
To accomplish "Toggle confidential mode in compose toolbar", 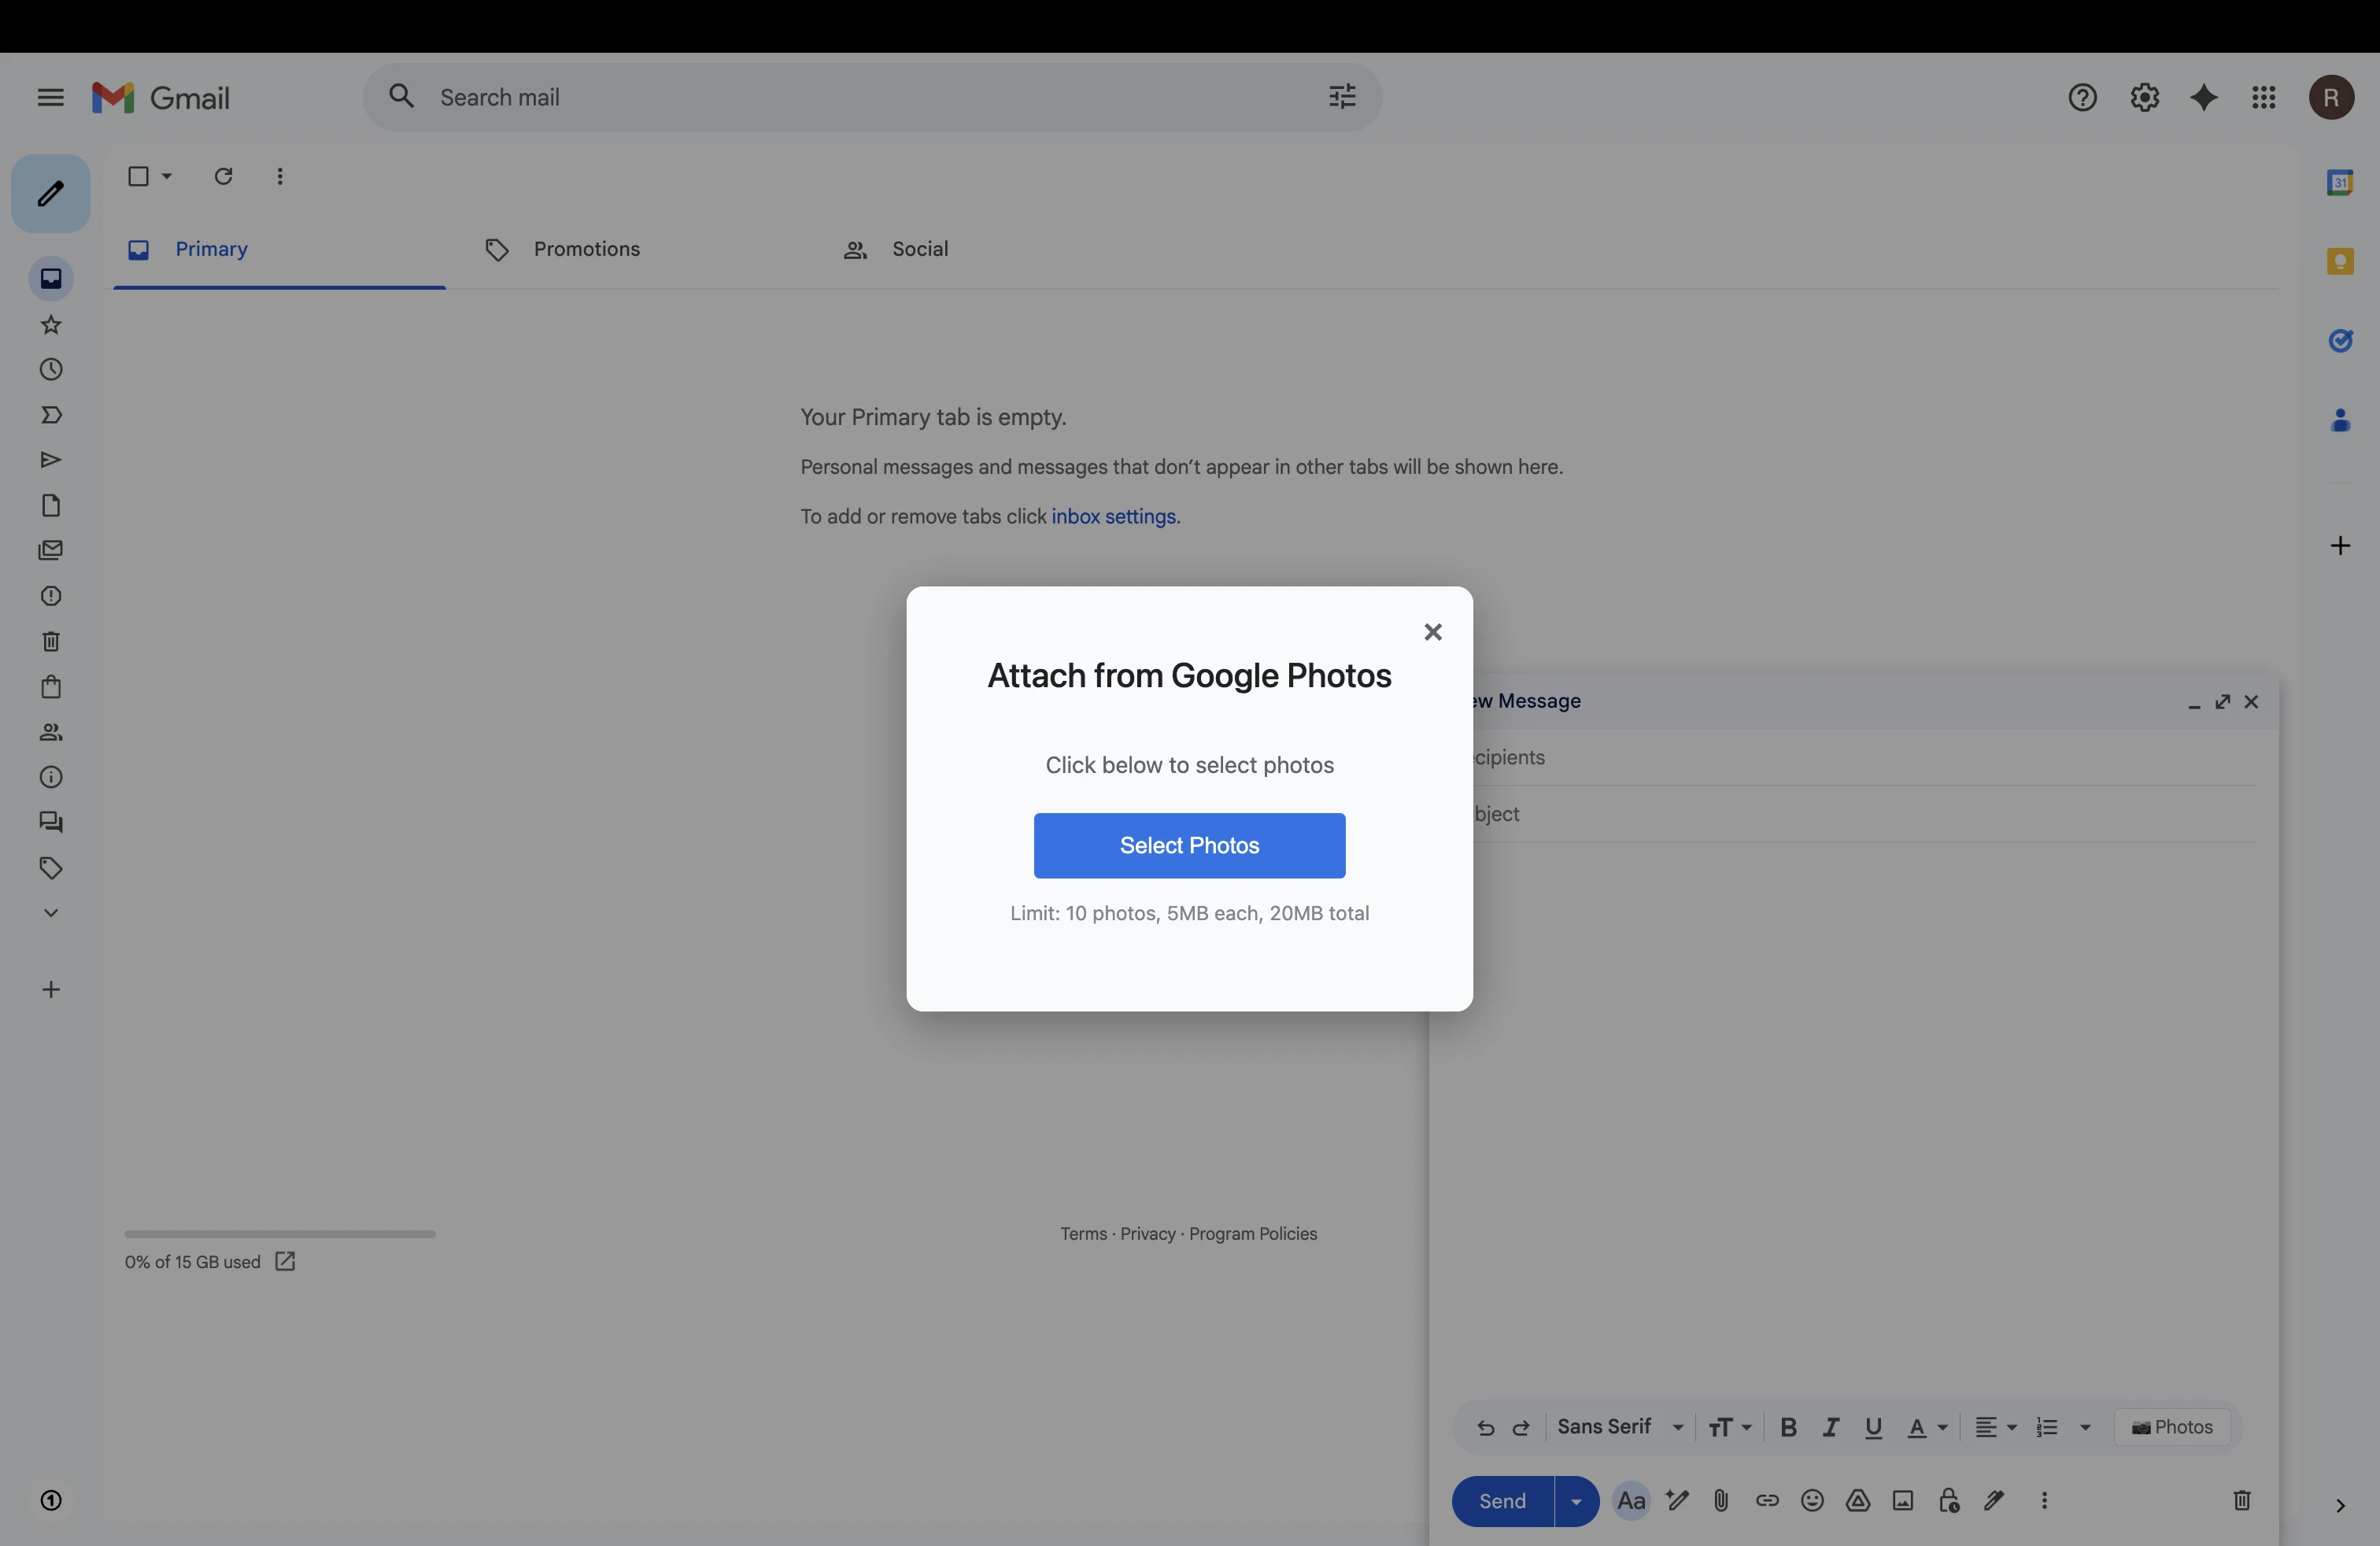I will (1948, 1501).
